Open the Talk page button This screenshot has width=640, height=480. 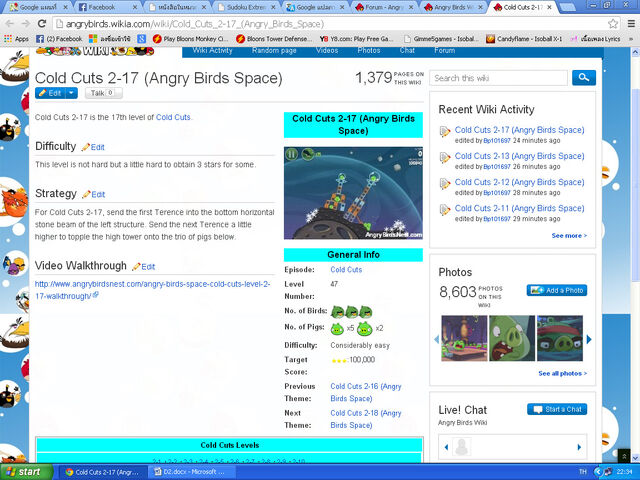104,93
